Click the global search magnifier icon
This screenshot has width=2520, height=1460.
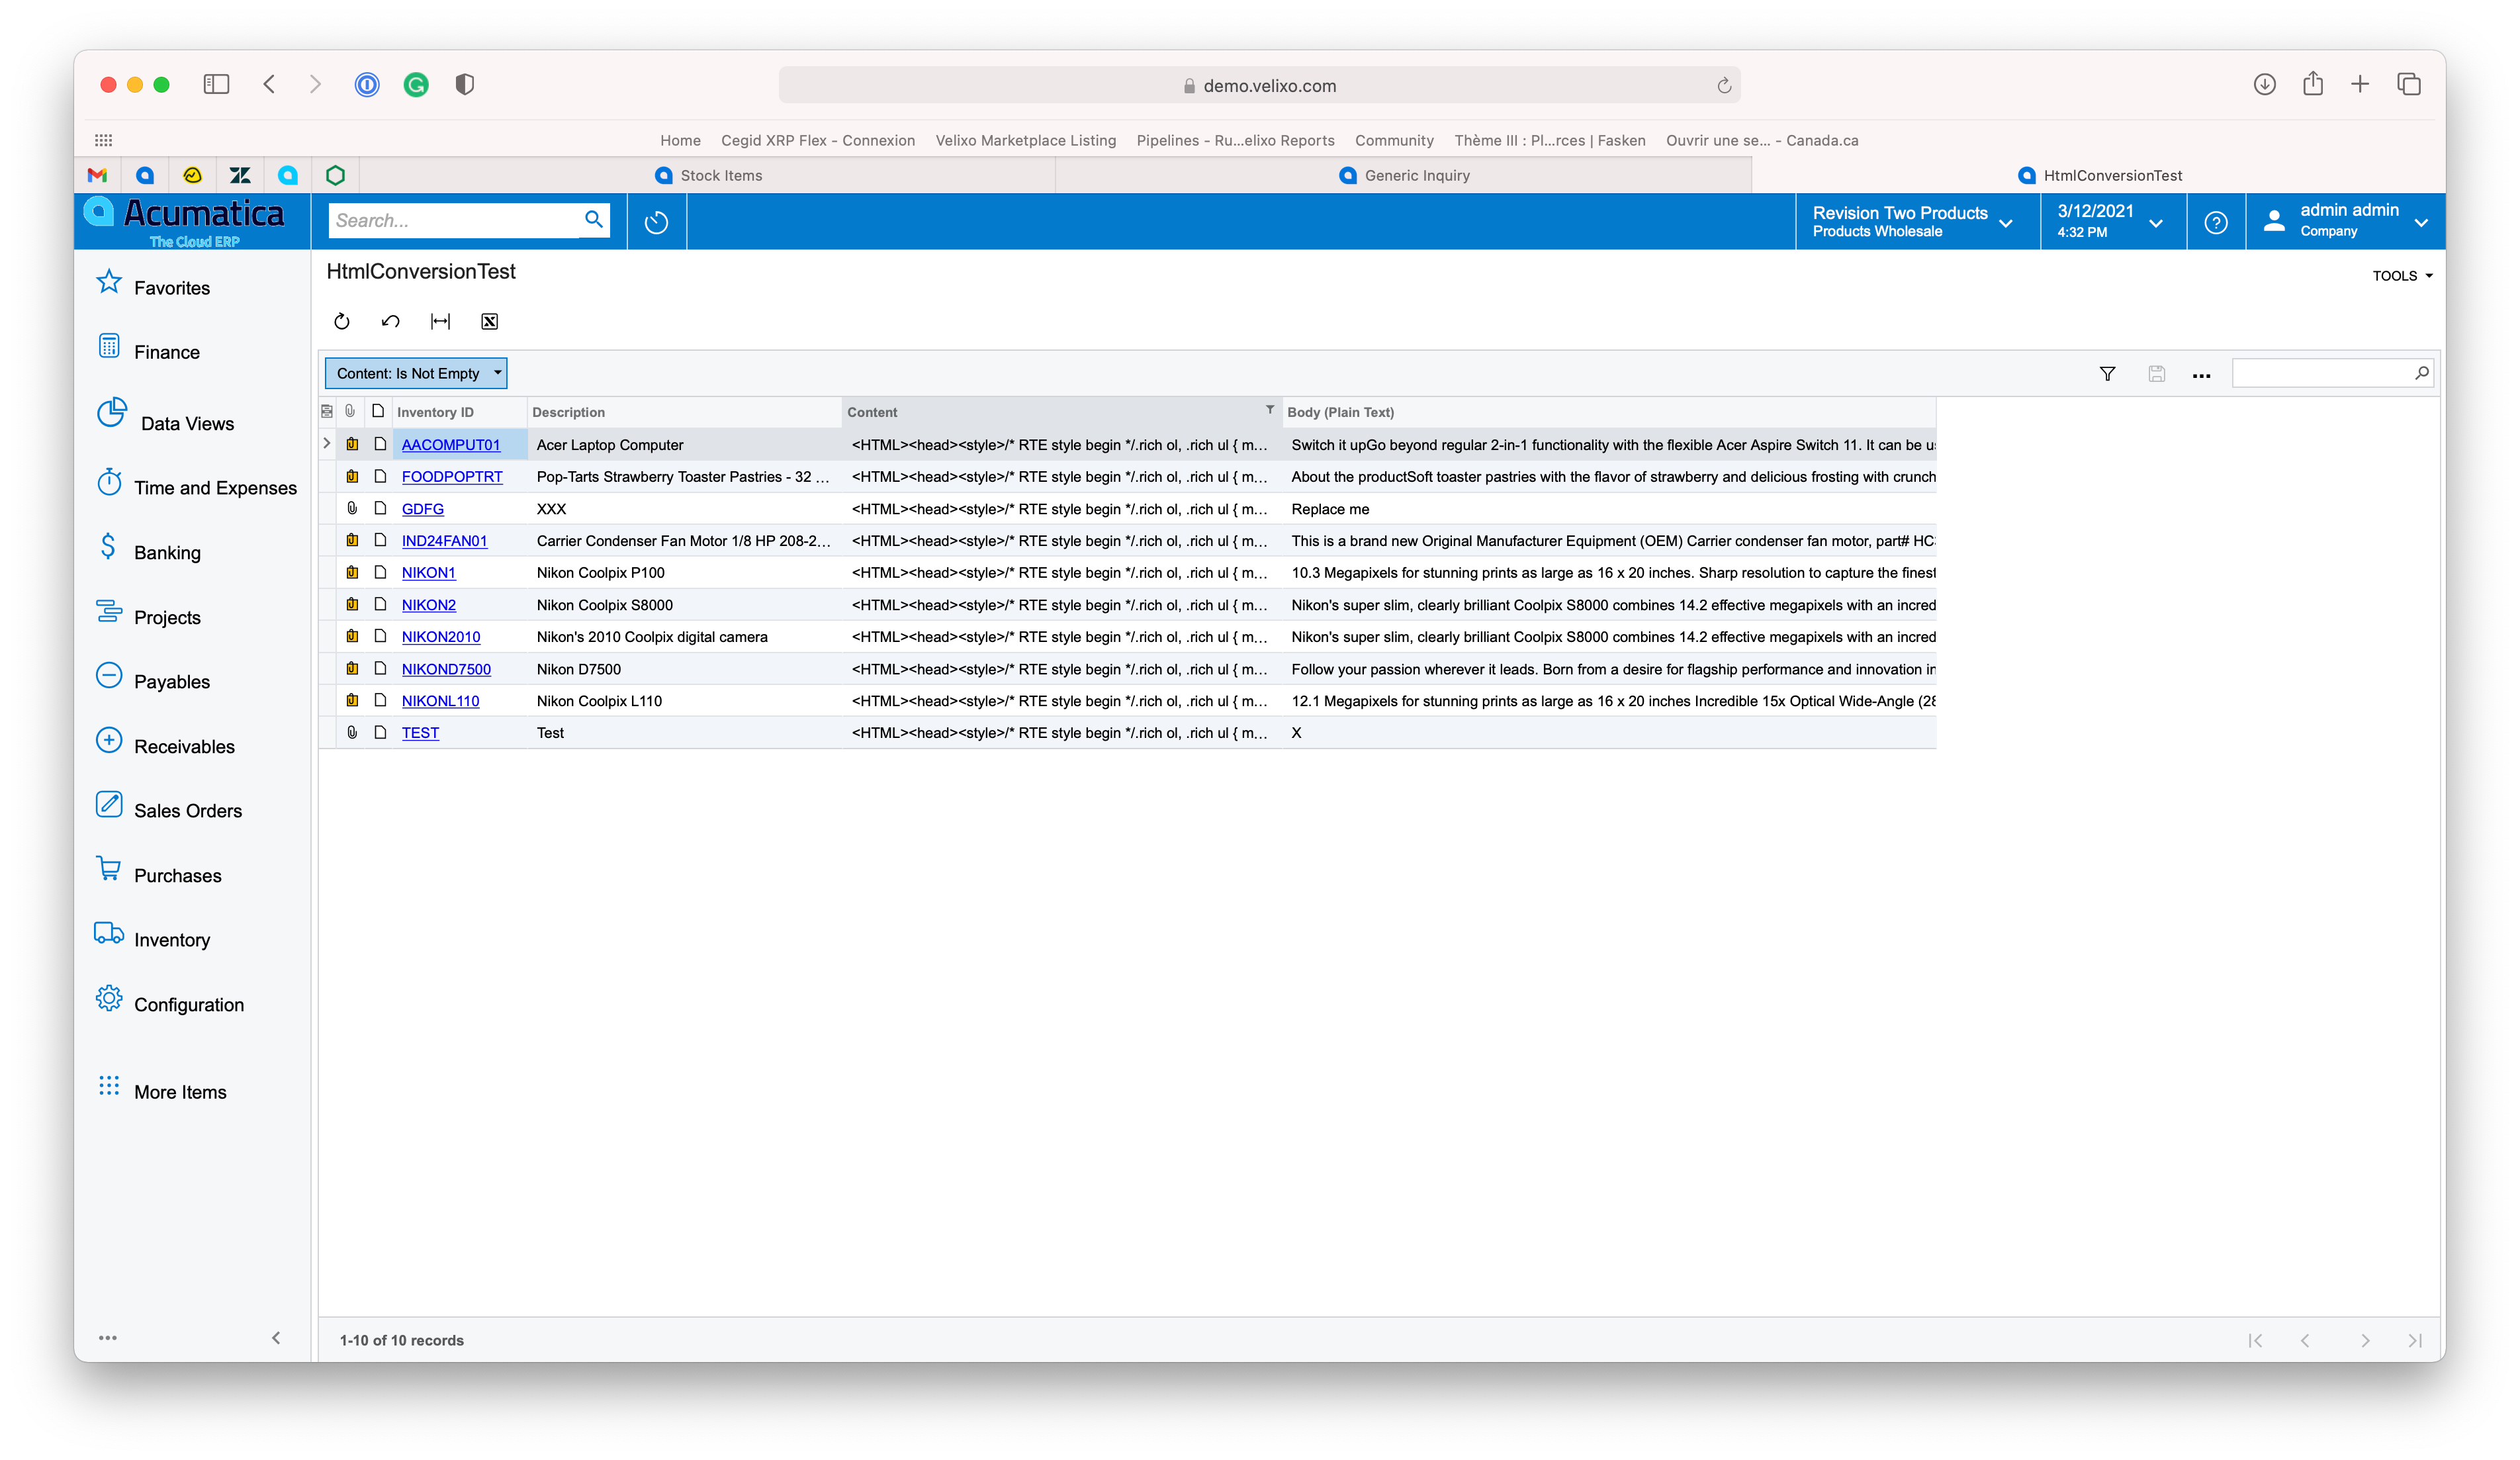pyautogui.click(x=594, y=219)
